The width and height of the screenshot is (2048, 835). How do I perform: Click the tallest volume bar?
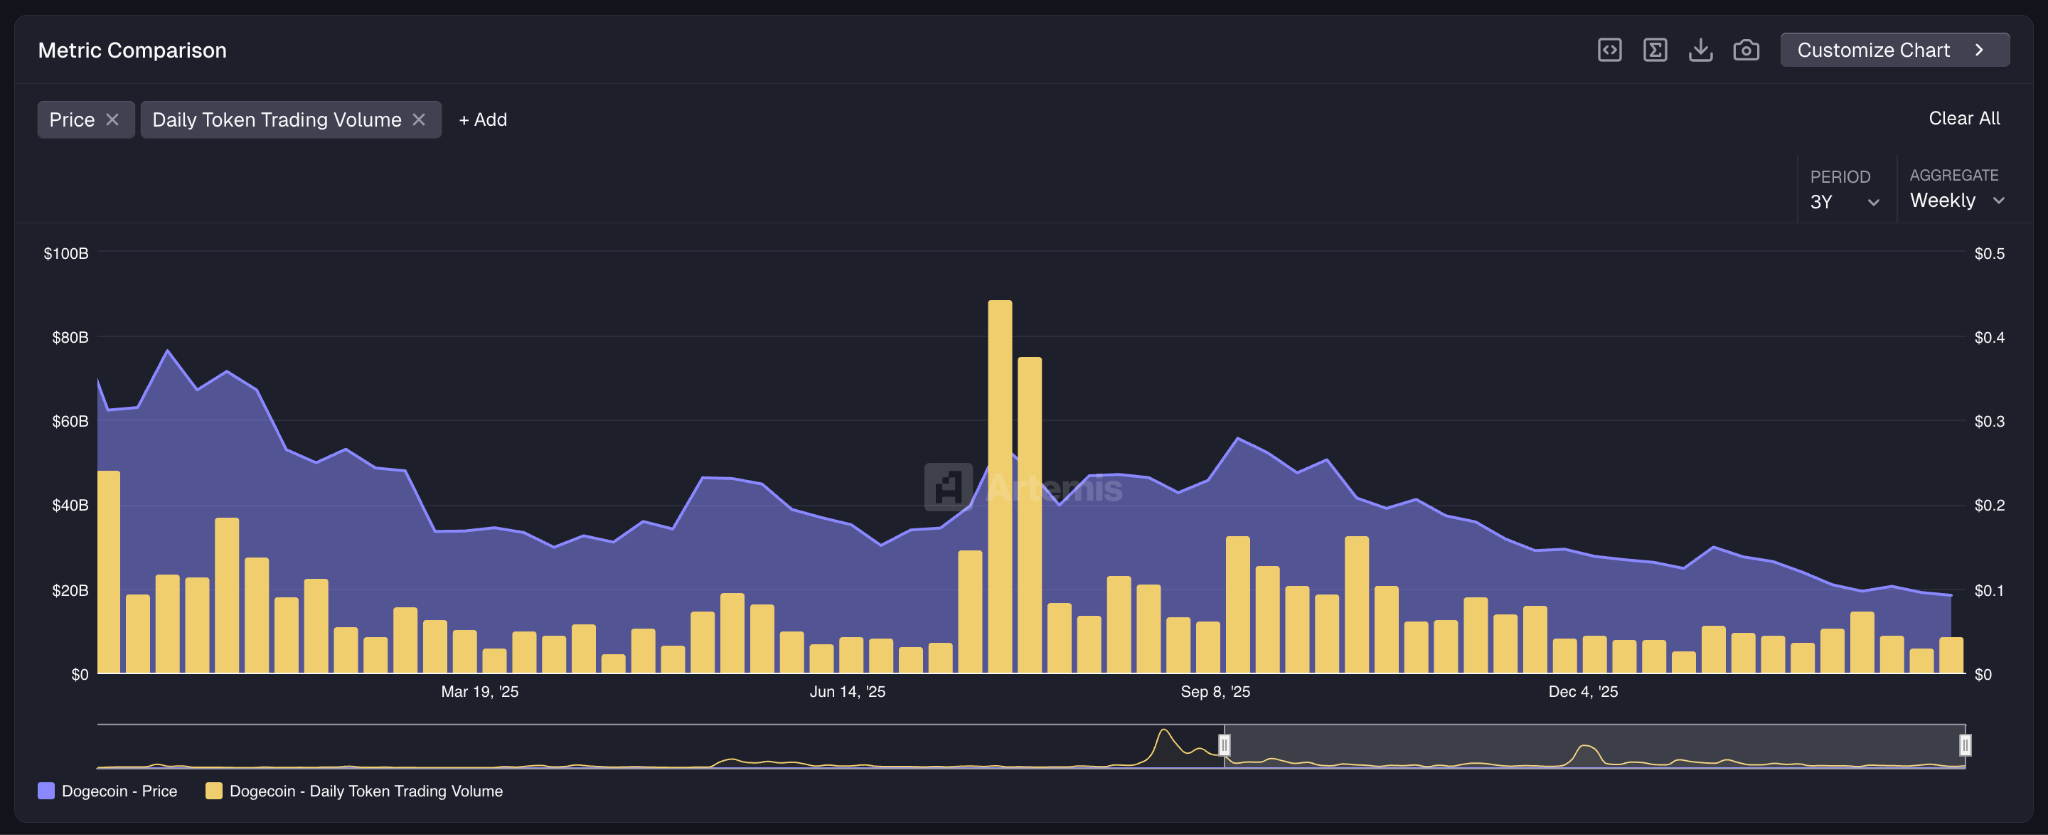(x=1000, y=486)
